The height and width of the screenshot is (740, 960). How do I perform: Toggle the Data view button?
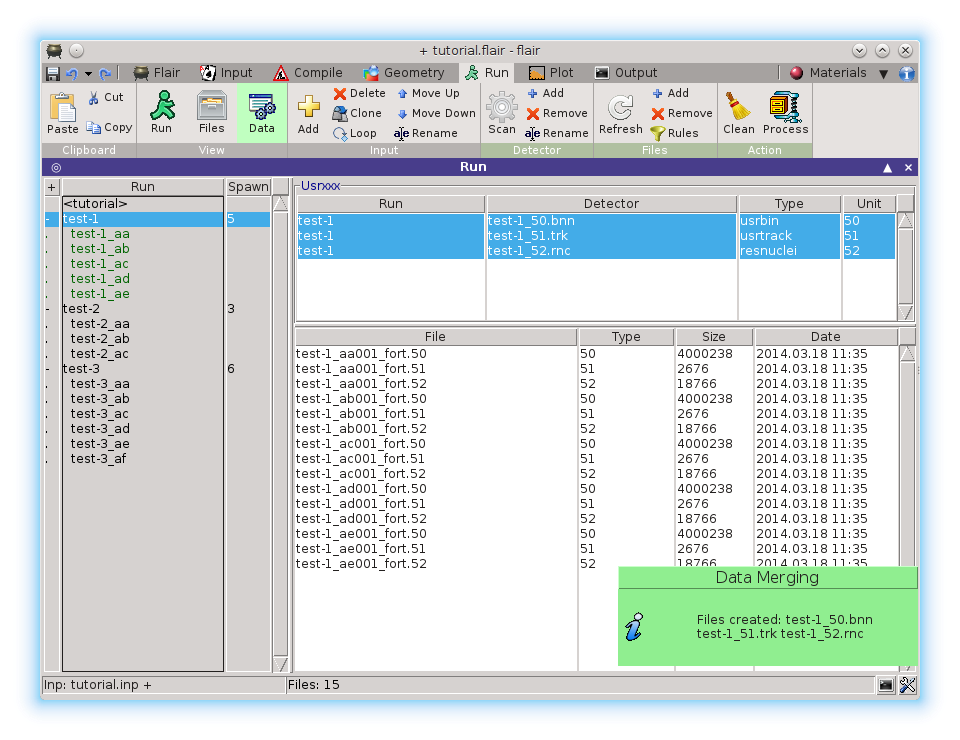[x=262, y=110]
